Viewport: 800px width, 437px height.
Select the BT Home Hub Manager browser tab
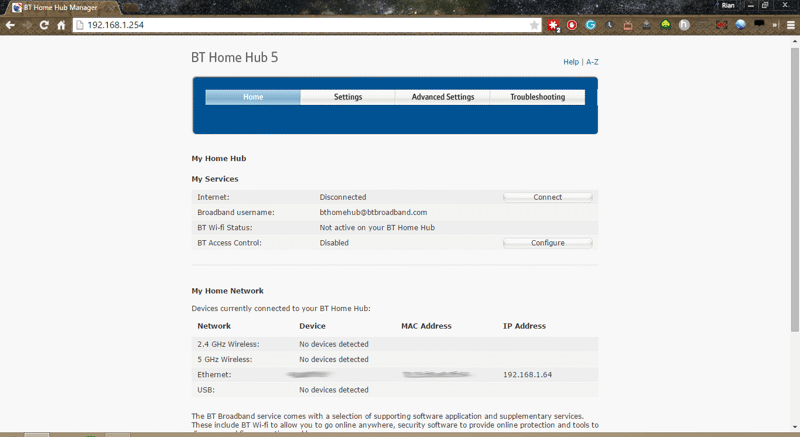pos(60,7)
